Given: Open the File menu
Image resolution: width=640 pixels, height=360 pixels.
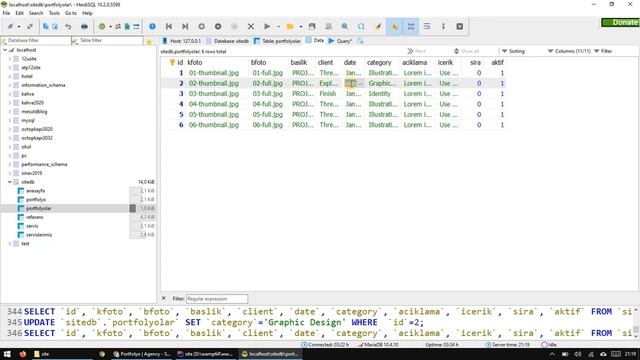Looking at the screenshot, I should [x=6, y=13].
